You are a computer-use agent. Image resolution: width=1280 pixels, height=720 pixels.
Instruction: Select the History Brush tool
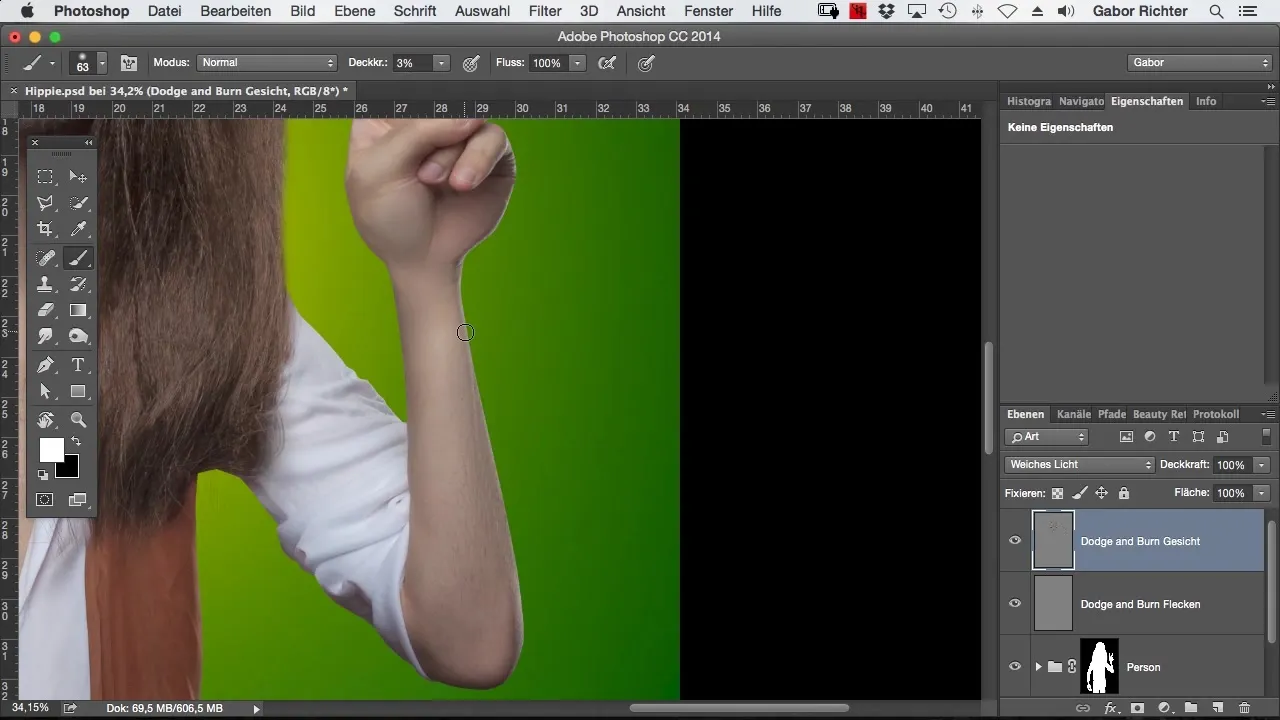click(x=78, y=285)
